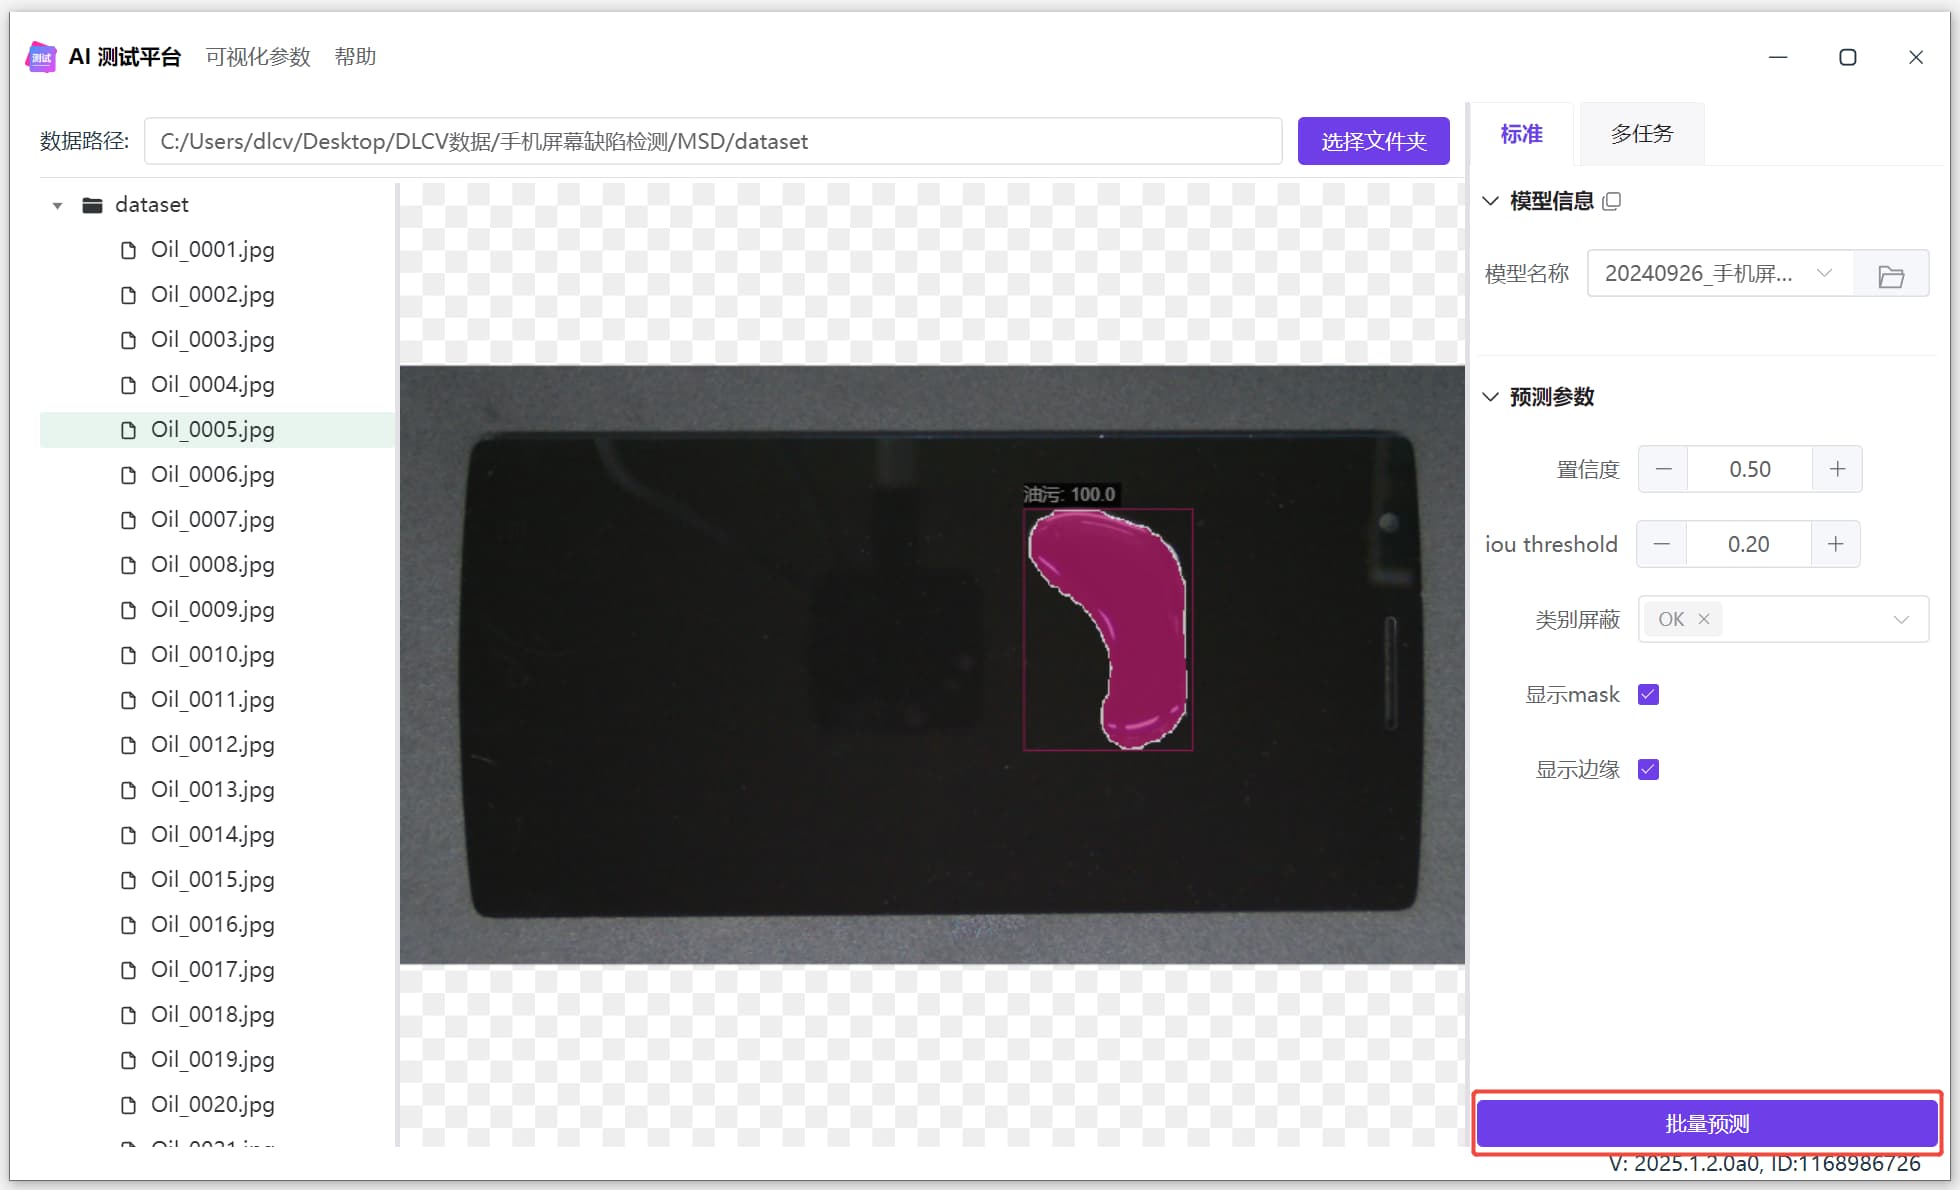Viewport: 1960px width, 1190px height.
Task: Collapse the dataset tree node arrow
Action: tap(57, 206)
